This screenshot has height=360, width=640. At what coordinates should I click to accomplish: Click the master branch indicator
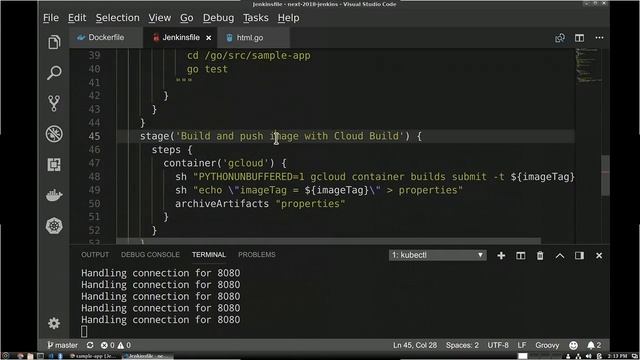(62, 345)
